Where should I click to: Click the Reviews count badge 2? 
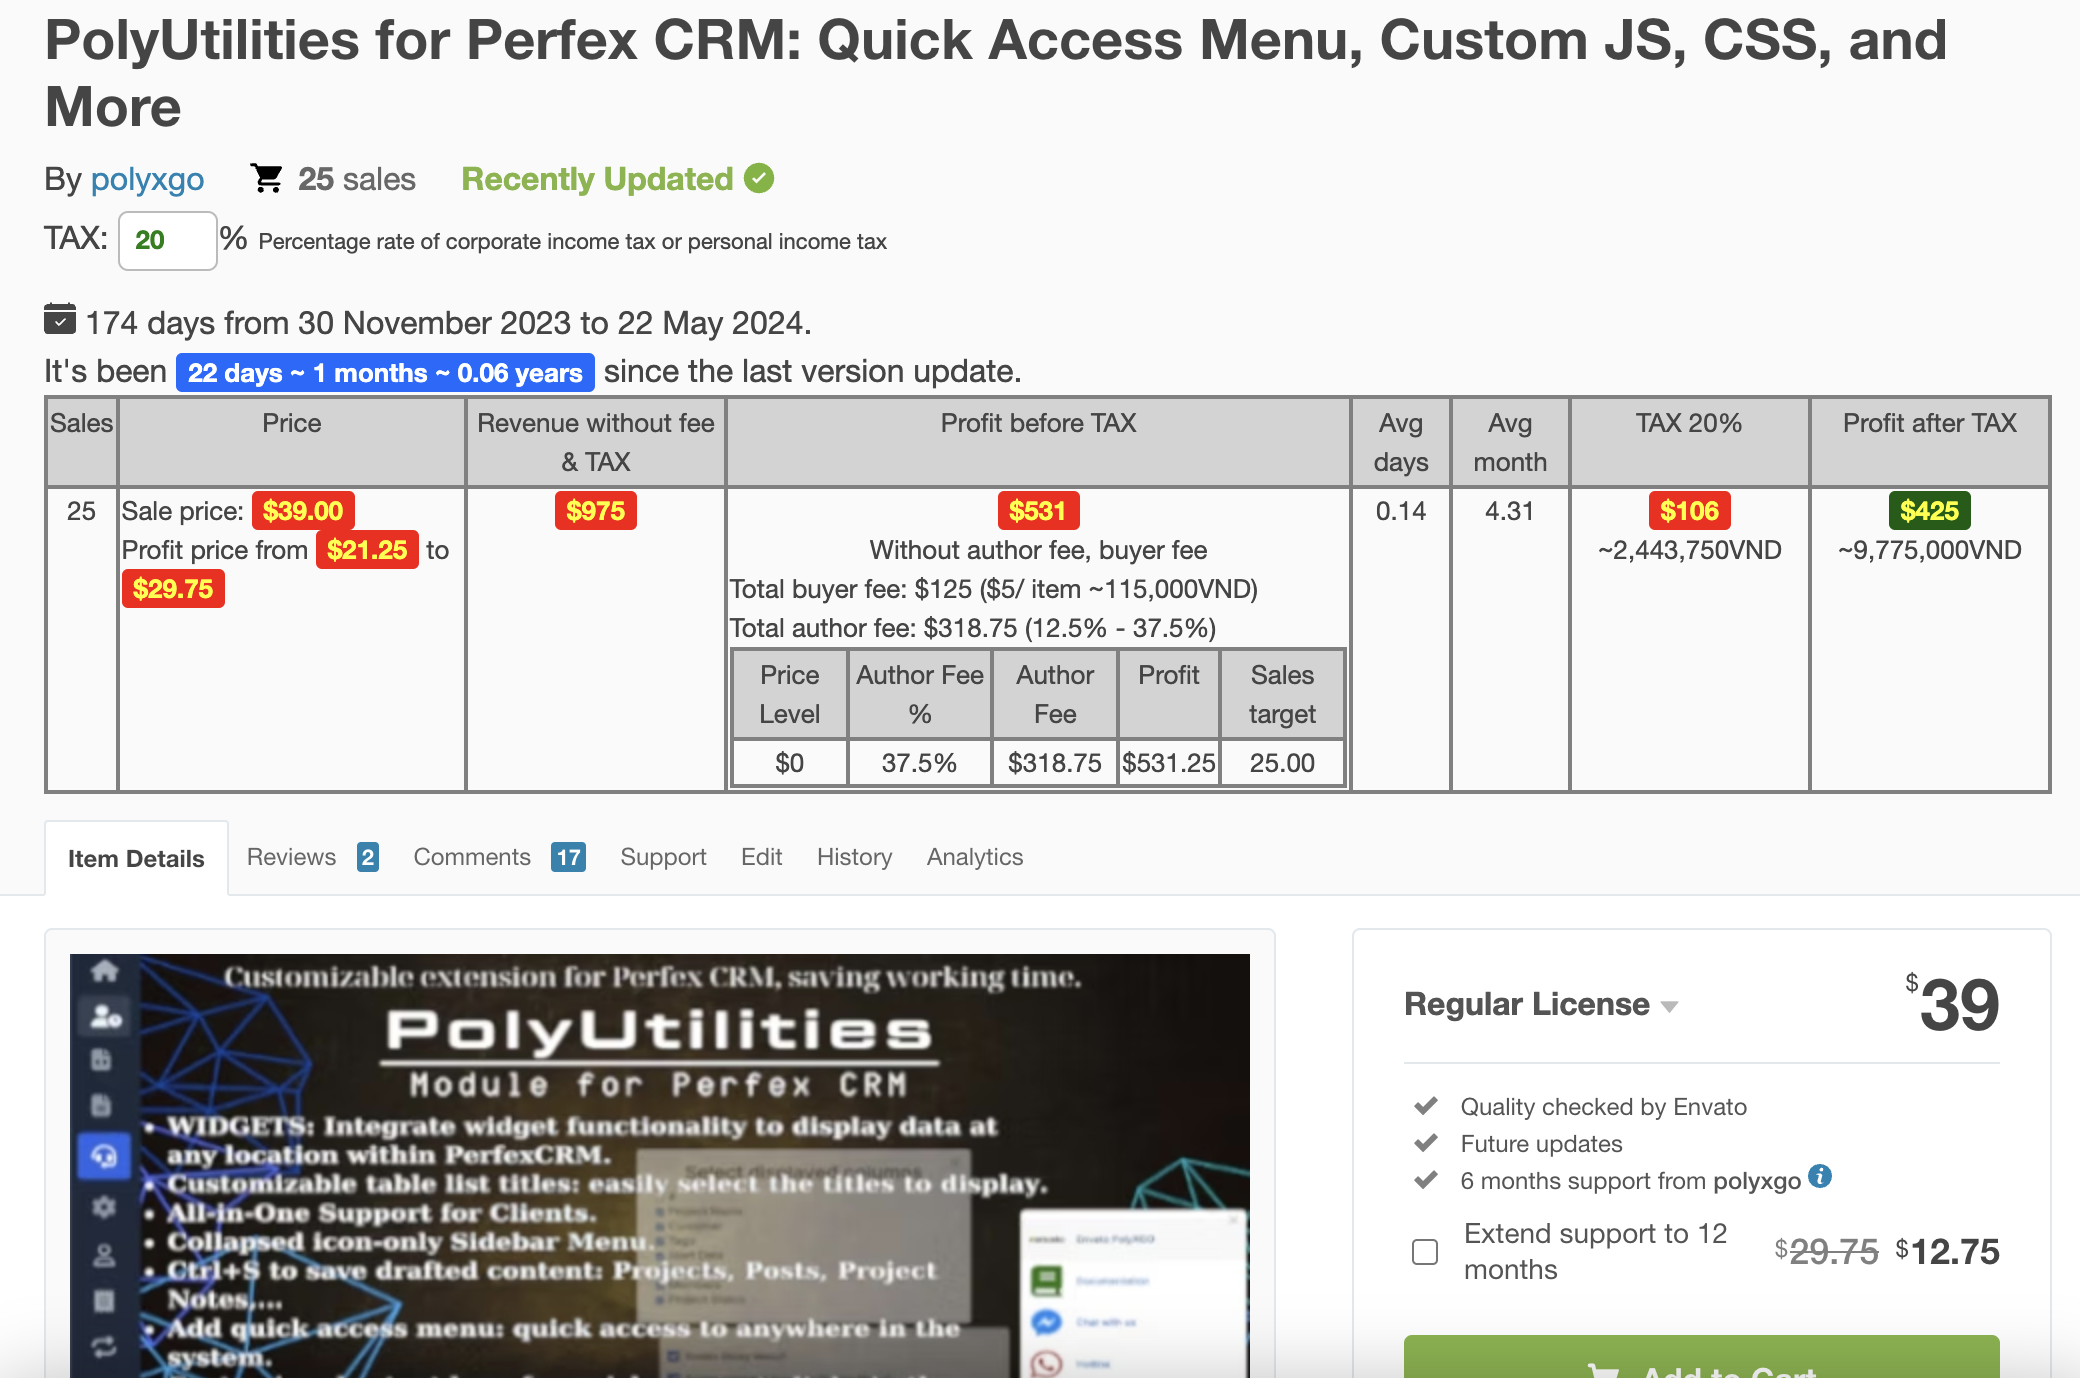tap(368, 857)
